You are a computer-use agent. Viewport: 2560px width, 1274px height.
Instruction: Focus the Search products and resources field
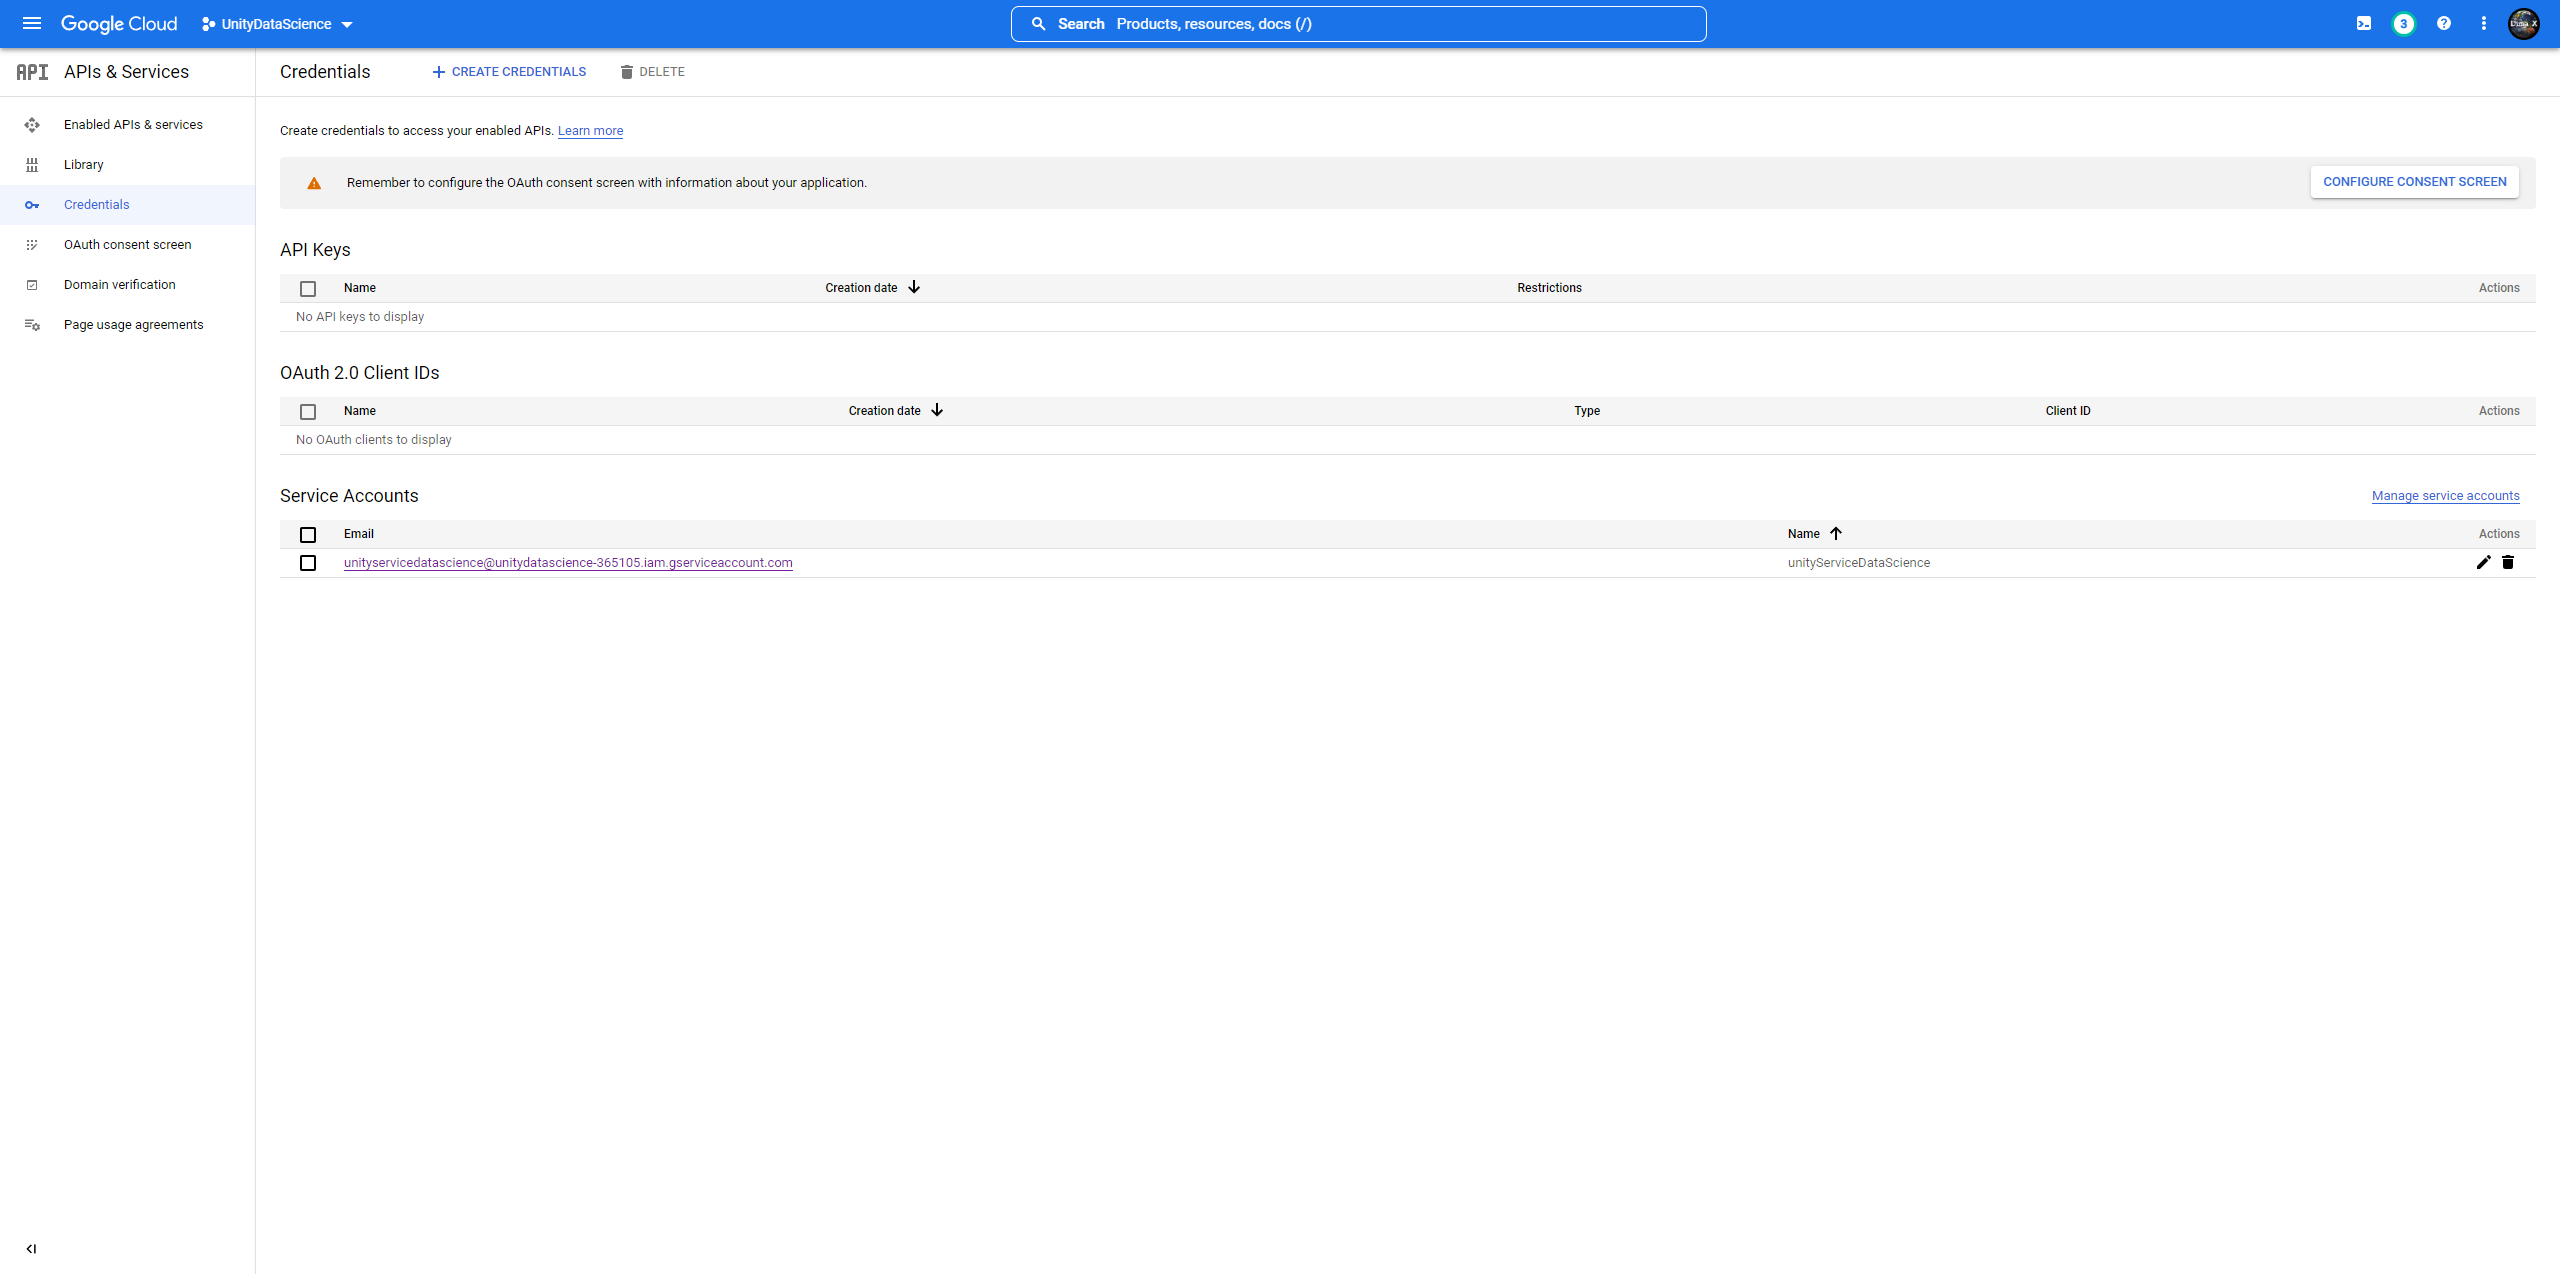(x=1358, y=24)
